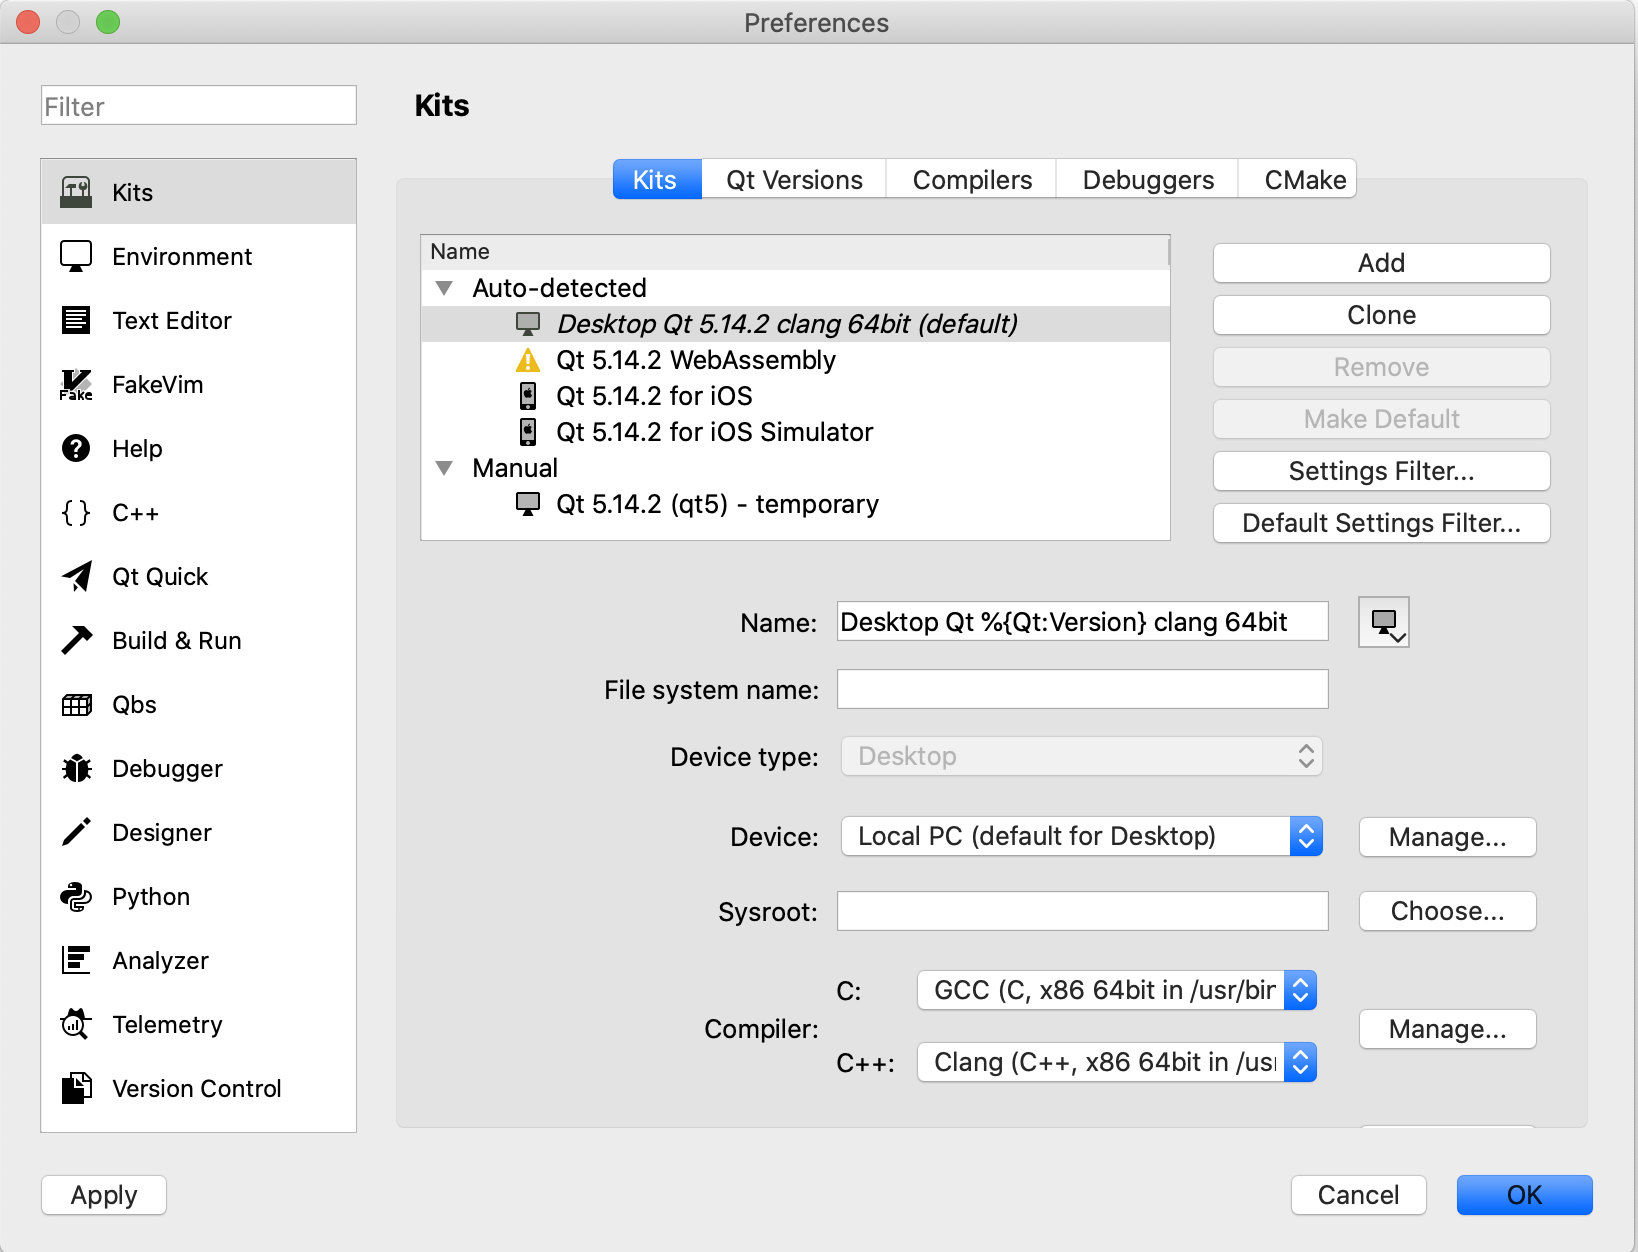
Task: Open the Device type dropdown
Action: [x=1082, y=756]
